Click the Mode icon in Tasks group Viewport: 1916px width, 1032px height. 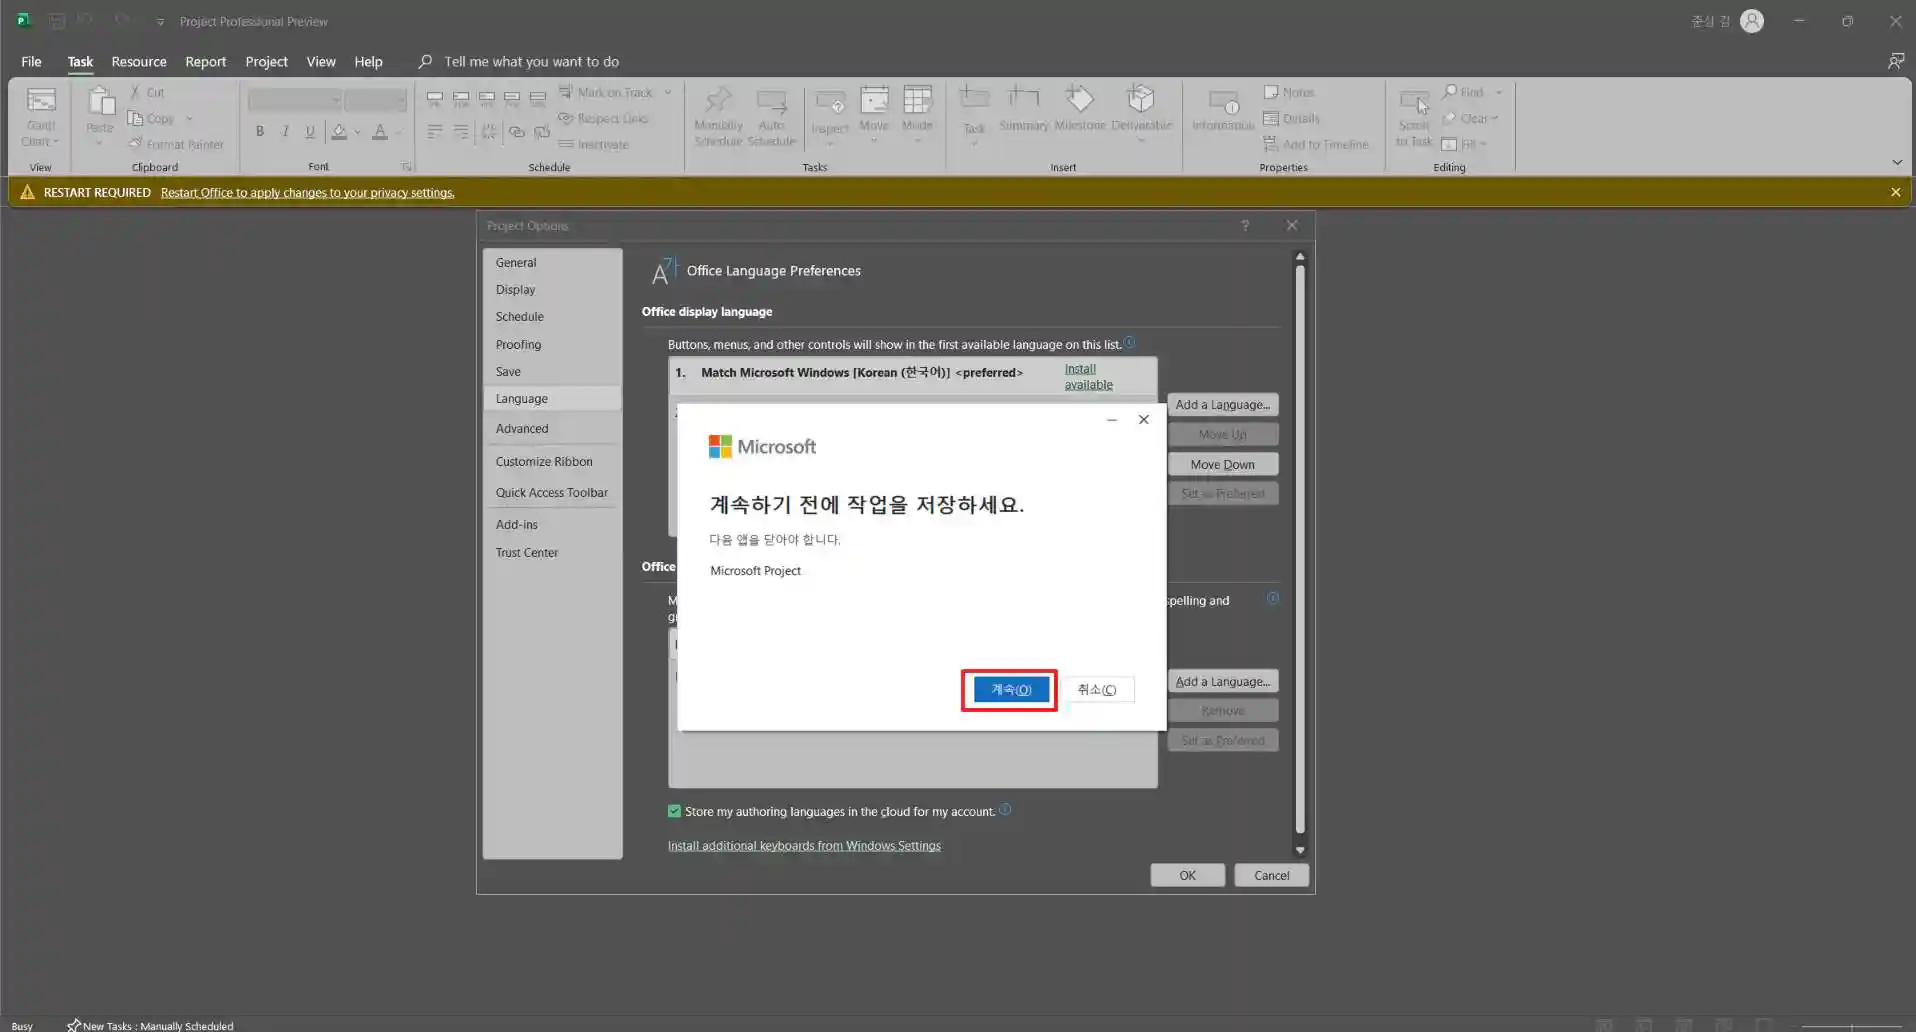(917, 100)
